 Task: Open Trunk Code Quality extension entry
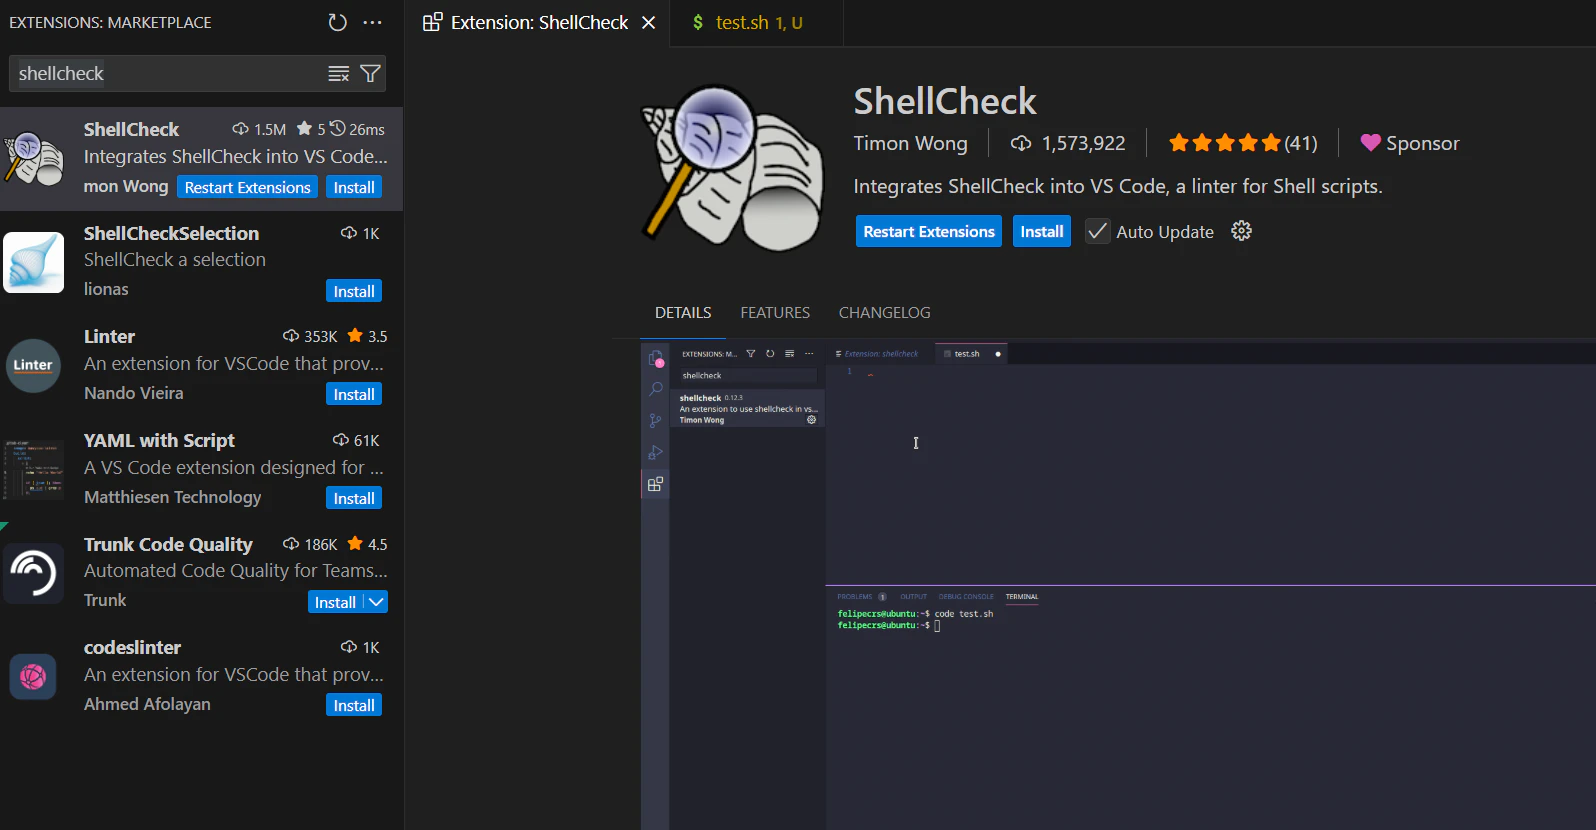point(201,573)
